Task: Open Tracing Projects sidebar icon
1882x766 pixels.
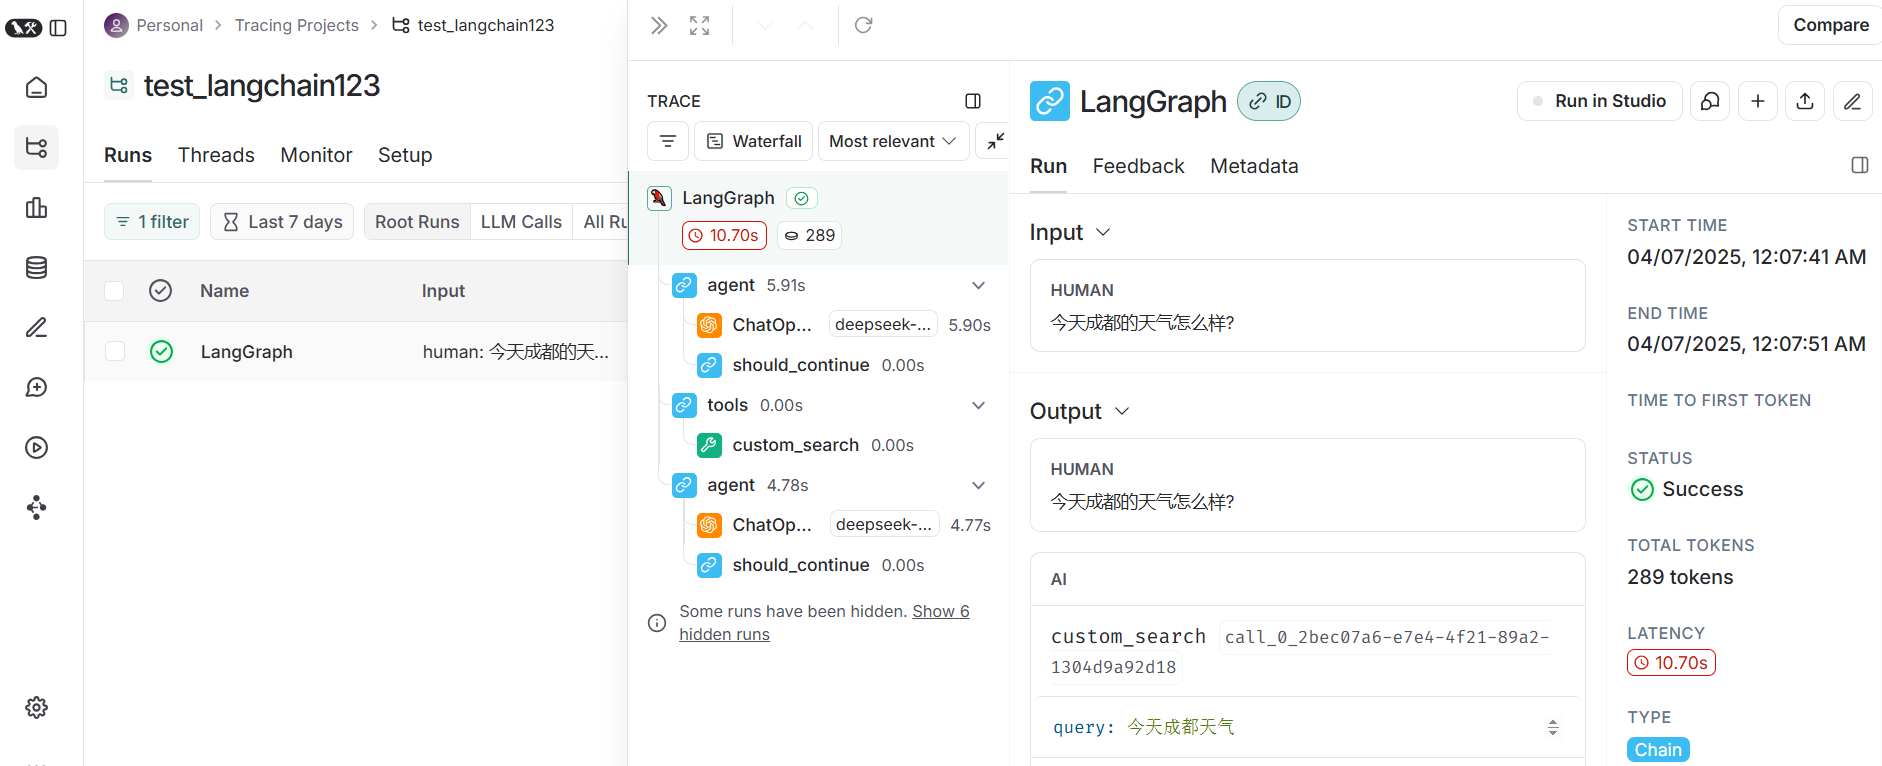Action: 37,148
